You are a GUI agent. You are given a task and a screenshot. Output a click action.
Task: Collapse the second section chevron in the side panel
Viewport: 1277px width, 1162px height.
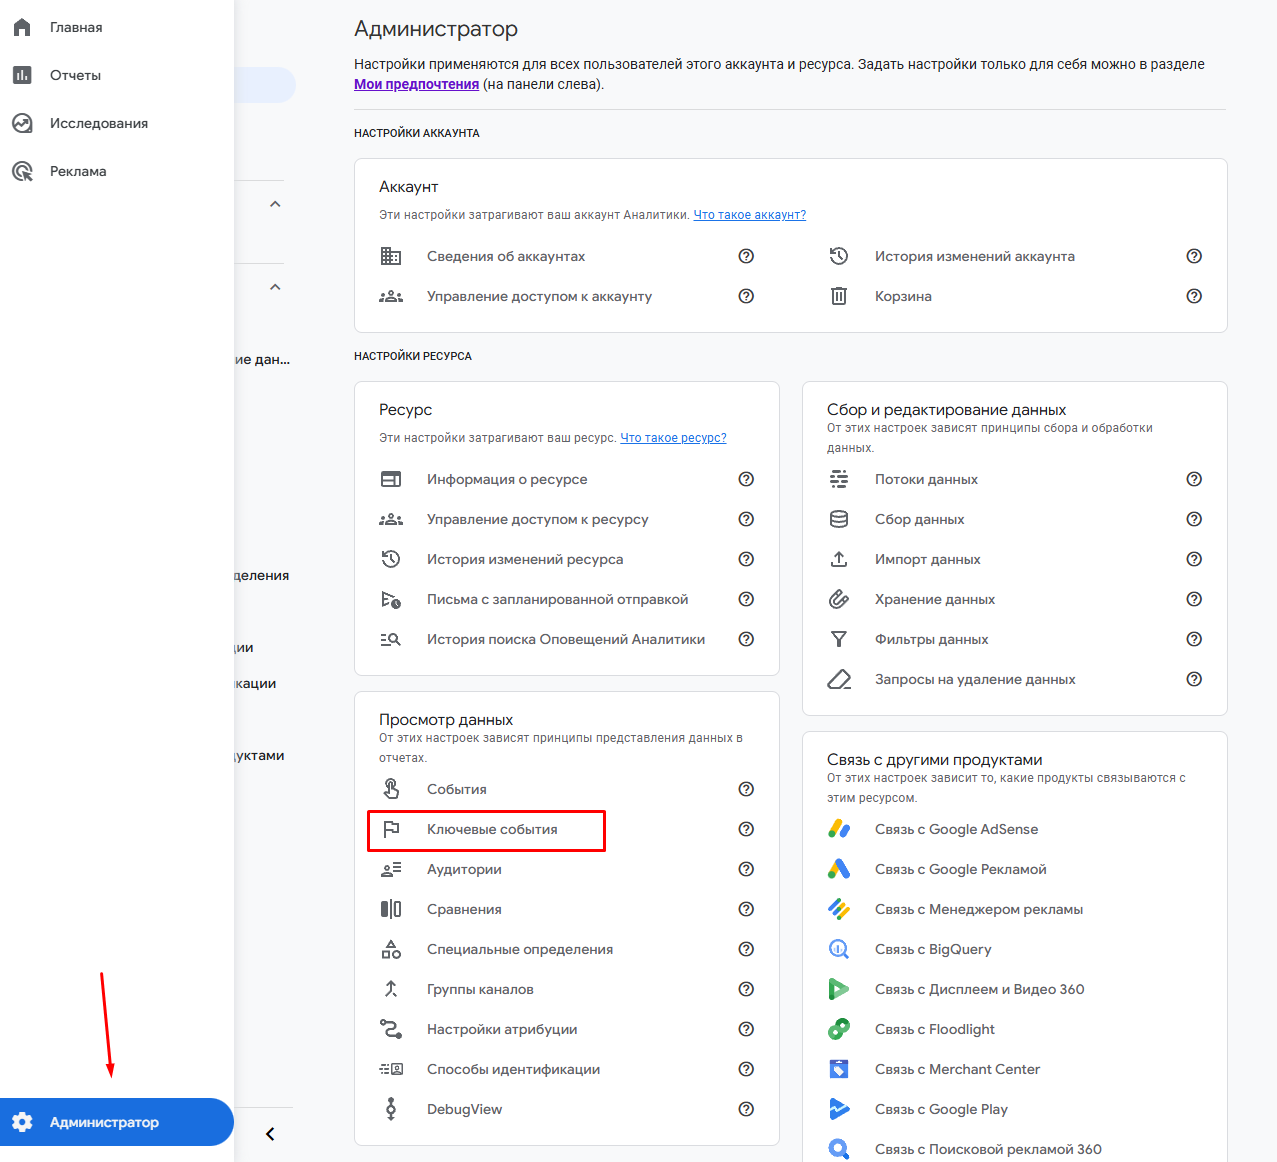tap(275, 287)
